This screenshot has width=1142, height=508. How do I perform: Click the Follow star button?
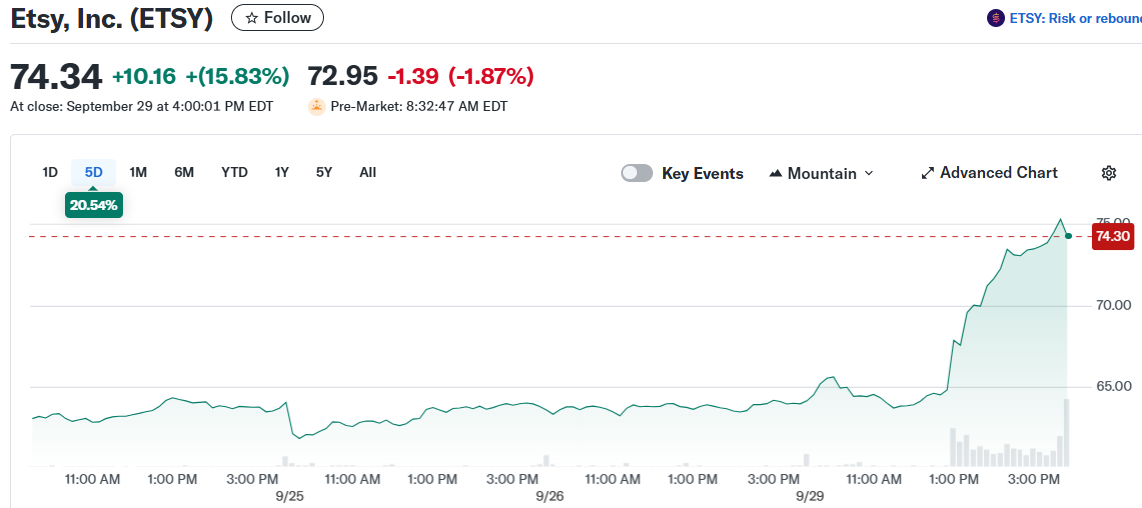277,17
